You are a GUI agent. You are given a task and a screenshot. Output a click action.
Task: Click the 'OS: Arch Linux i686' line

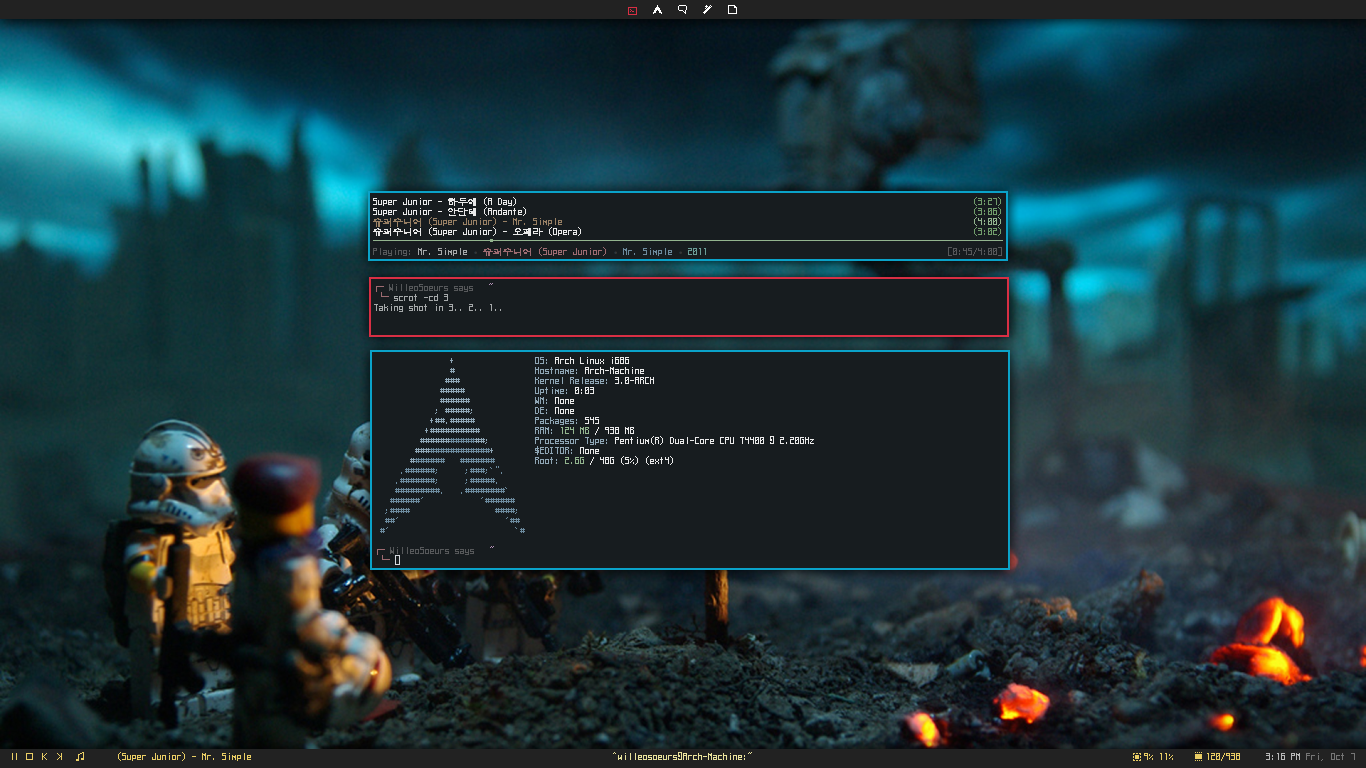(x=582, y=361)
